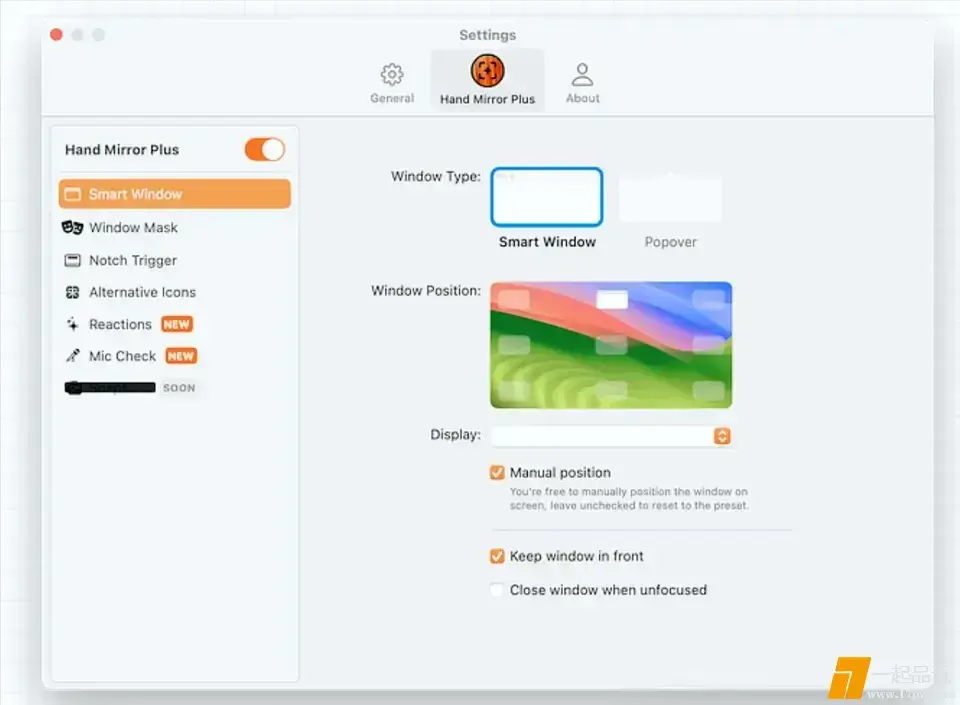Enable Close window when unfocused
The width and height of the screenshot is (960, 705).
(497, 590)
